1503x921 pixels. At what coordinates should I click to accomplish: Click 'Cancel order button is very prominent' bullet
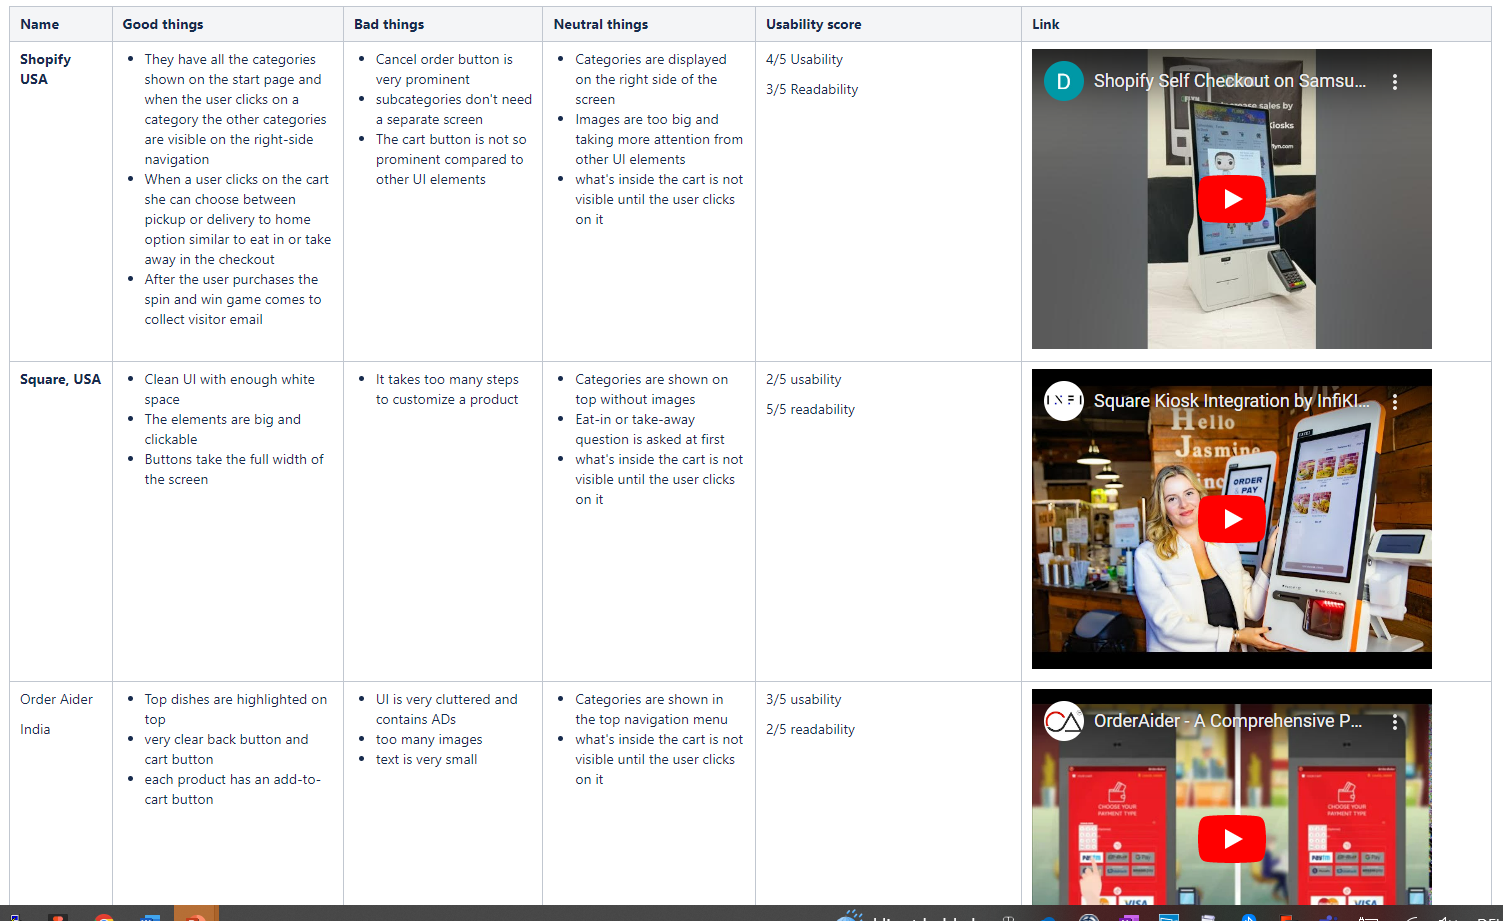pos(444,69)
